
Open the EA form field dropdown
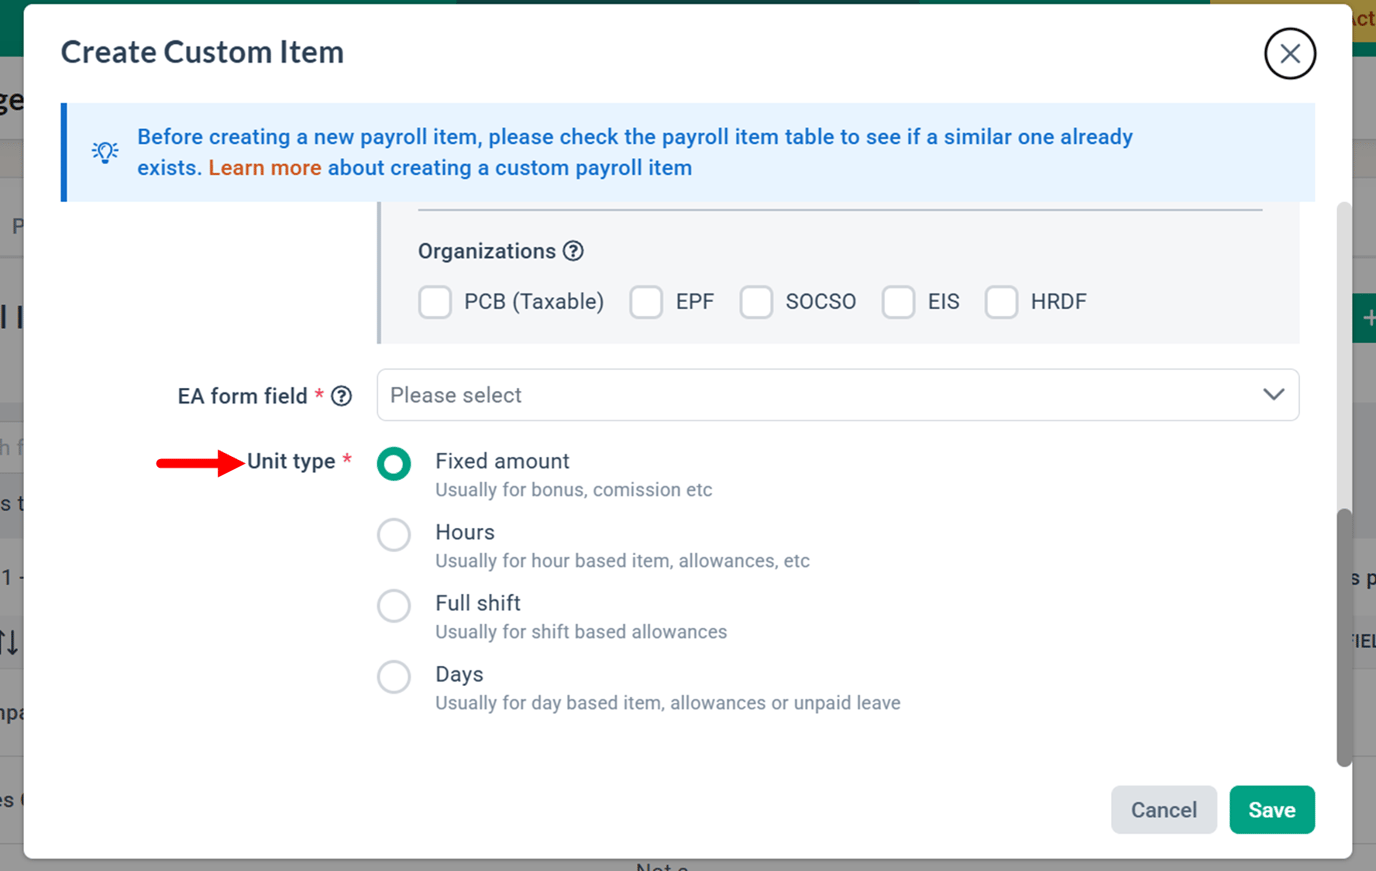838,395
